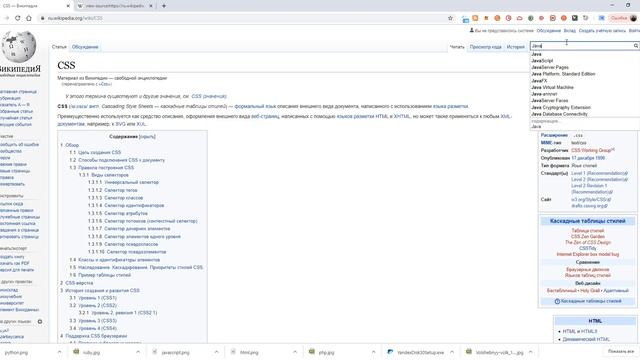Switch to the 'Статья' tab
This screenshot has width=640, height=360.
coord(59,47)
